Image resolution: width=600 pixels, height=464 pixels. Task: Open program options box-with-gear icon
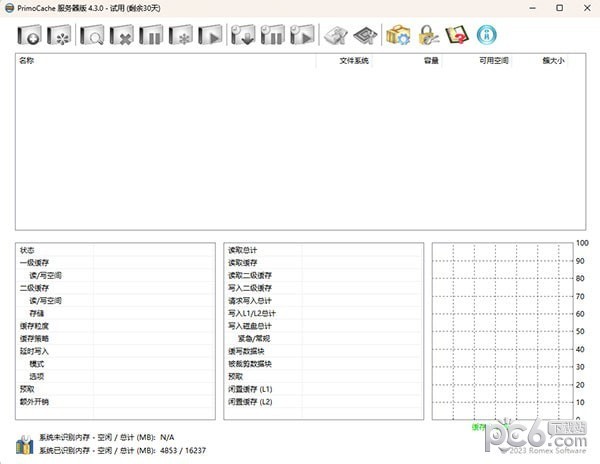pyautogui.click(x=398, y=35)
